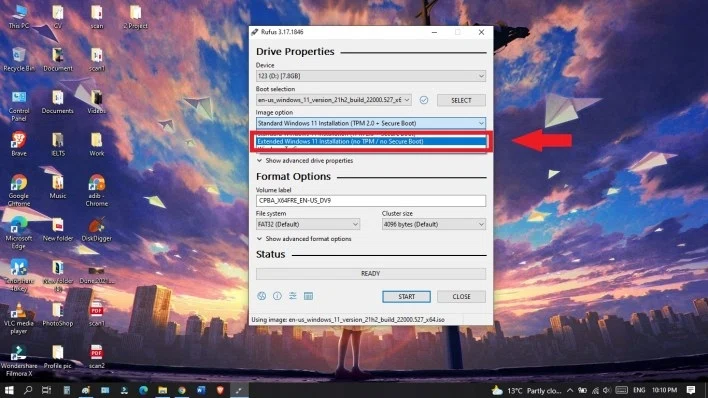This screenshot has height=398, width=708.
Task: Click the Rufus About info icon
Action: pos(277,296)
